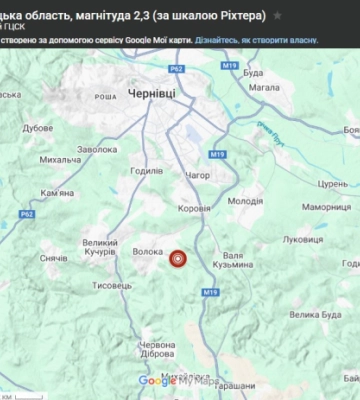Star this map with the star icon

[x=277, y=16]
